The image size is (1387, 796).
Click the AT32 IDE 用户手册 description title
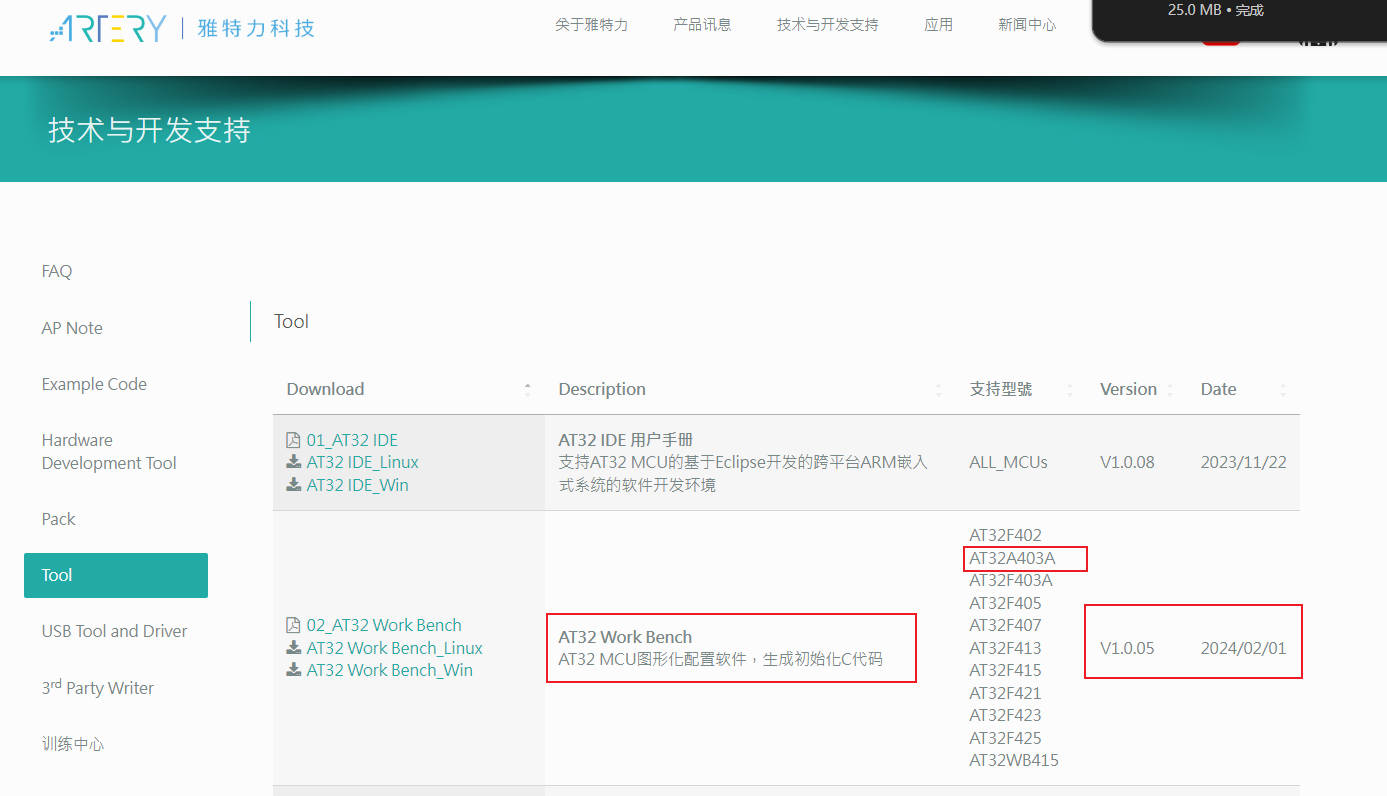[x=625, y=440]
